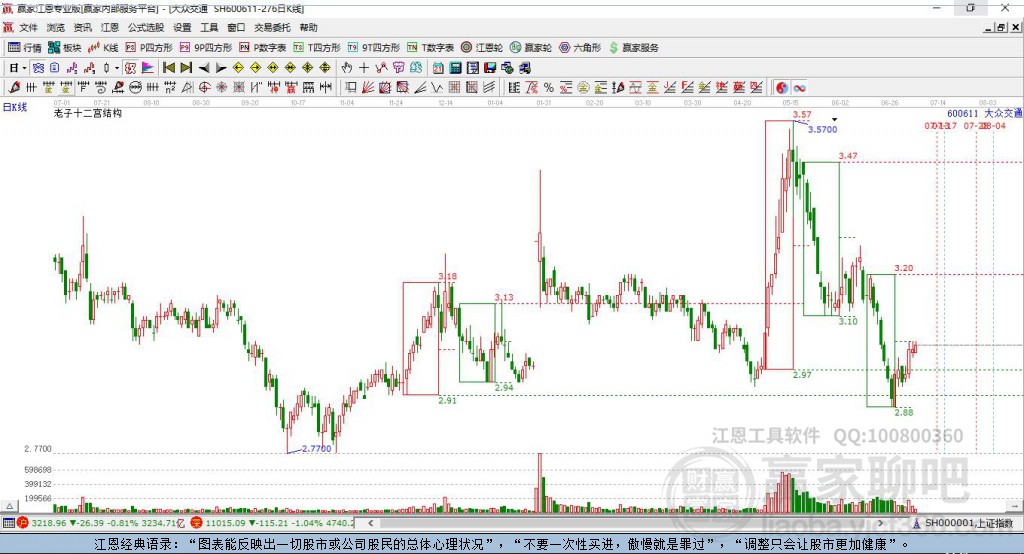Open the 公式选股 menu

pyautogui.click(x=146, y=27)
